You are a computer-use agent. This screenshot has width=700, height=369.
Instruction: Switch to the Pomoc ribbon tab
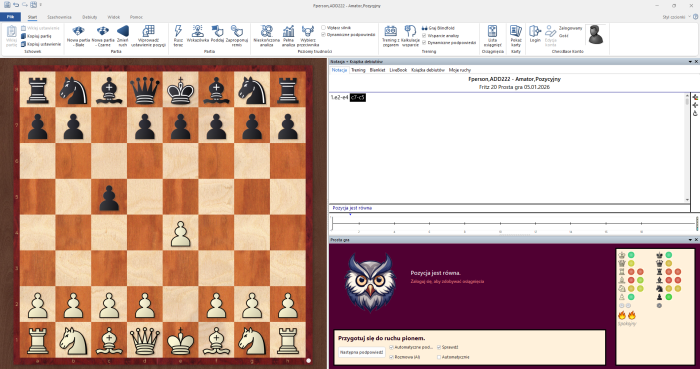[136, 17]
